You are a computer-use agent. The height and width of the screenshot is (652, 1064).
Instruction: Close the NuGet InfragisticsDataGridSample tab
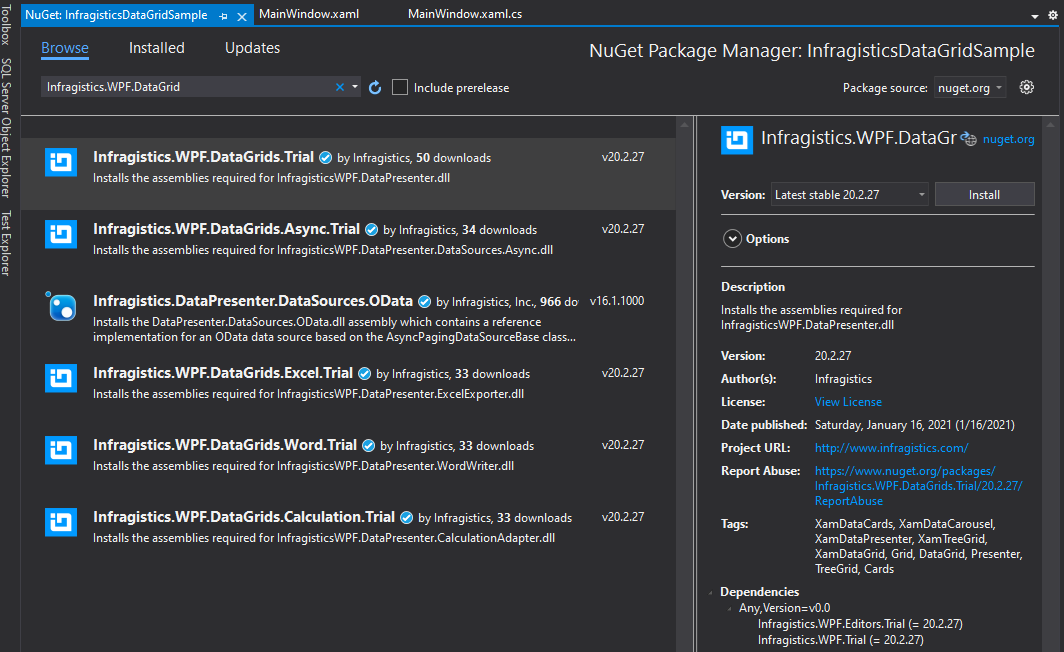(242, 16)
